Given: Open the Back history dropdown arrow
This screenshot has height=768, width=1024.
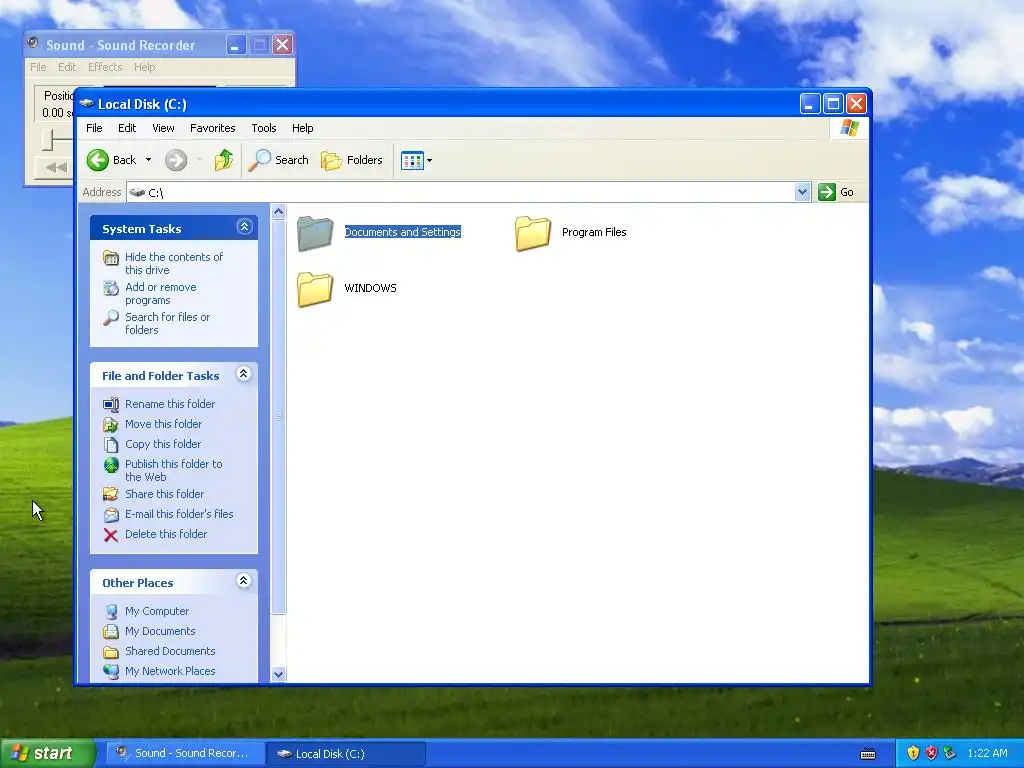Looking at the screenshot, I should pyautogui.click(x=148, y=160).
